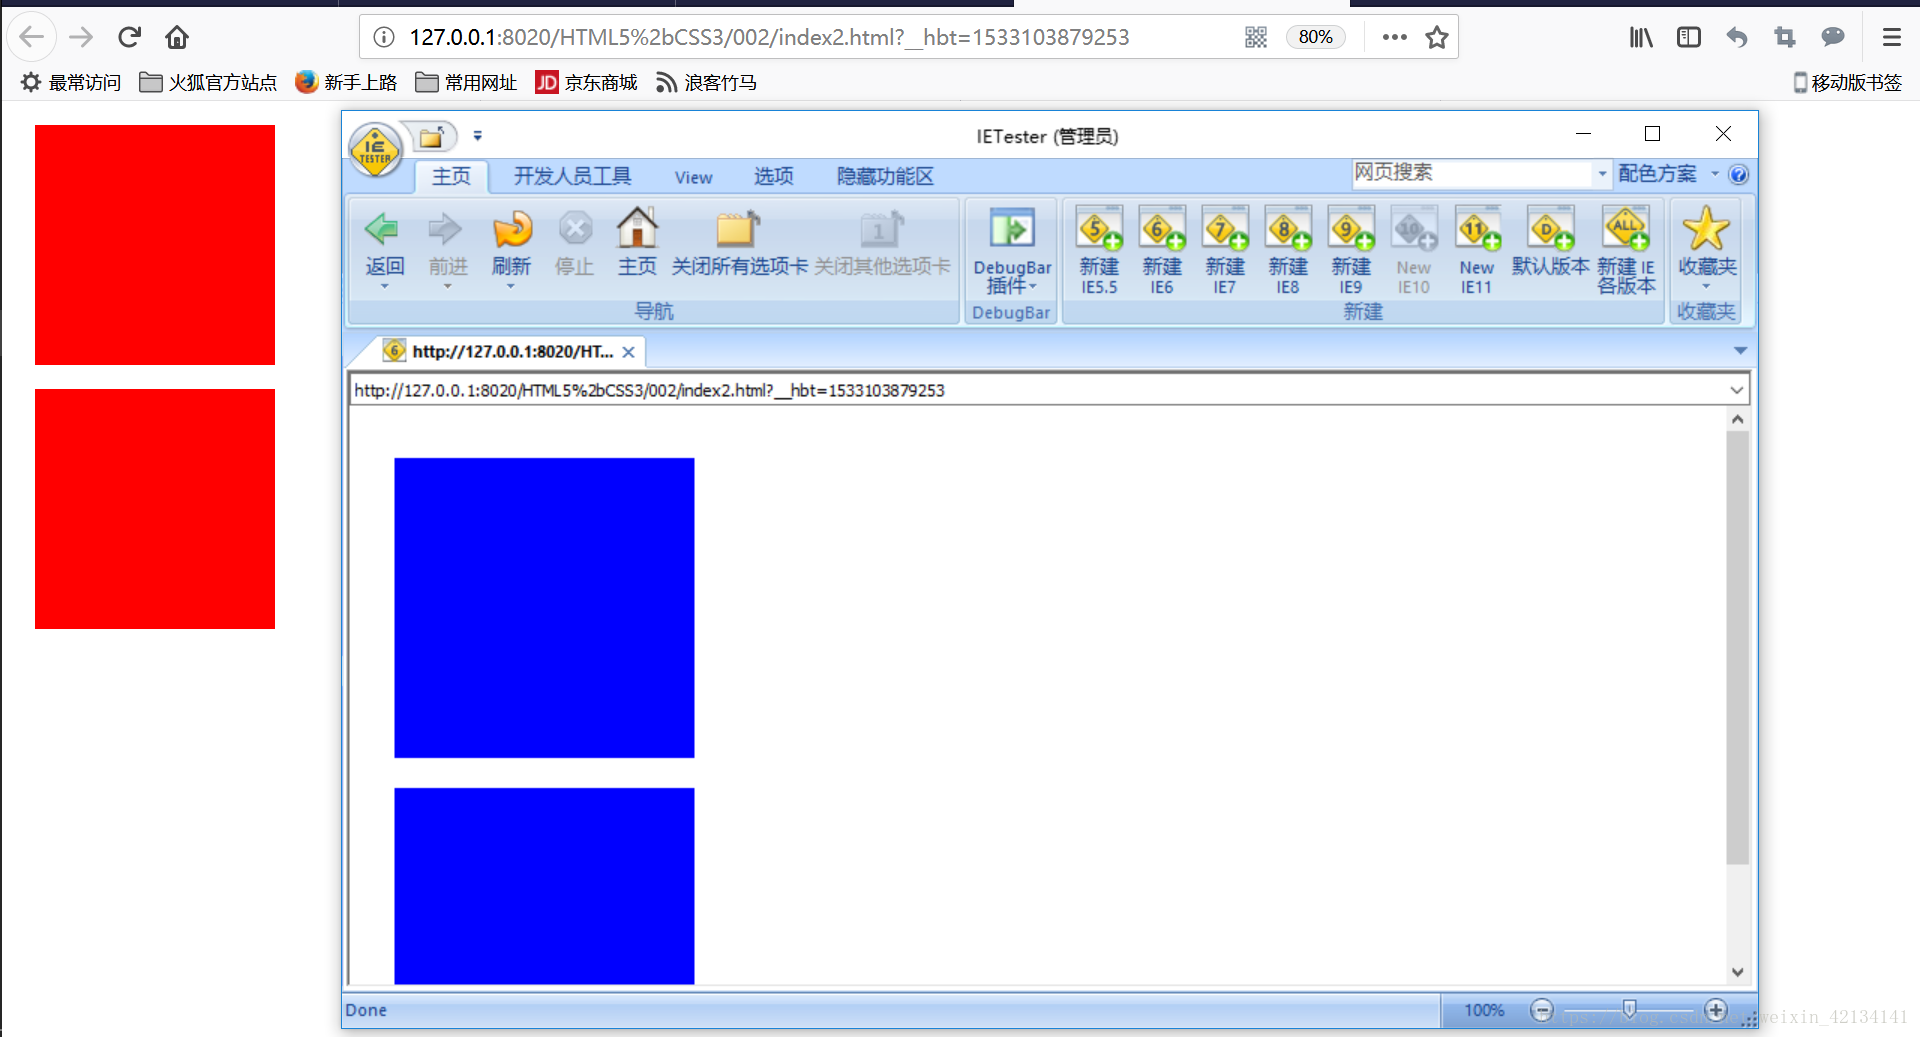Toggle the Firefox sidebar icon

tap(1688, 37)
